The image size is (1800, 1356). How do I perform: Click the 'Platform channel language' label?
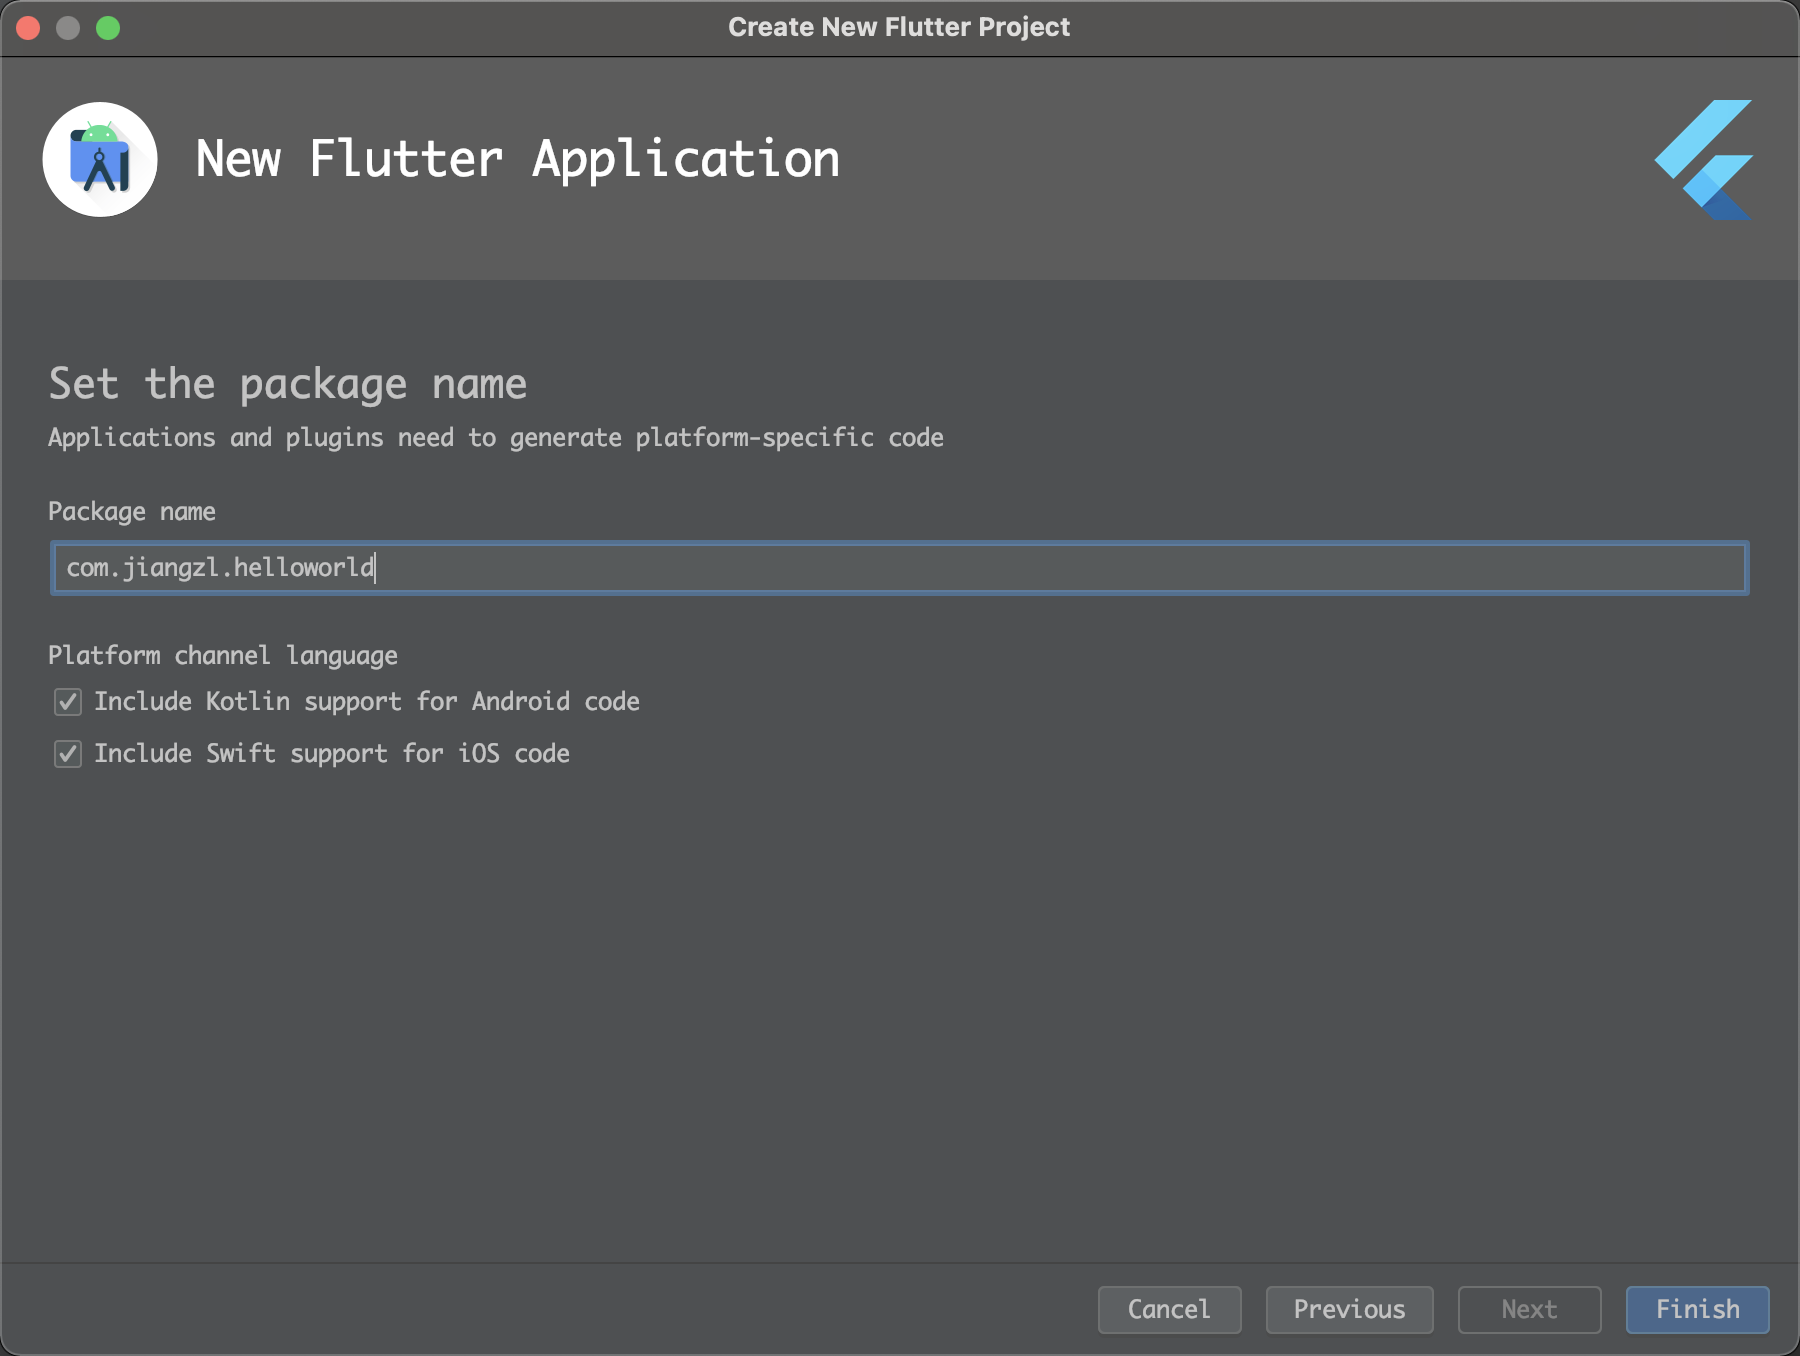pyautogui.click(x=223, y=656)
